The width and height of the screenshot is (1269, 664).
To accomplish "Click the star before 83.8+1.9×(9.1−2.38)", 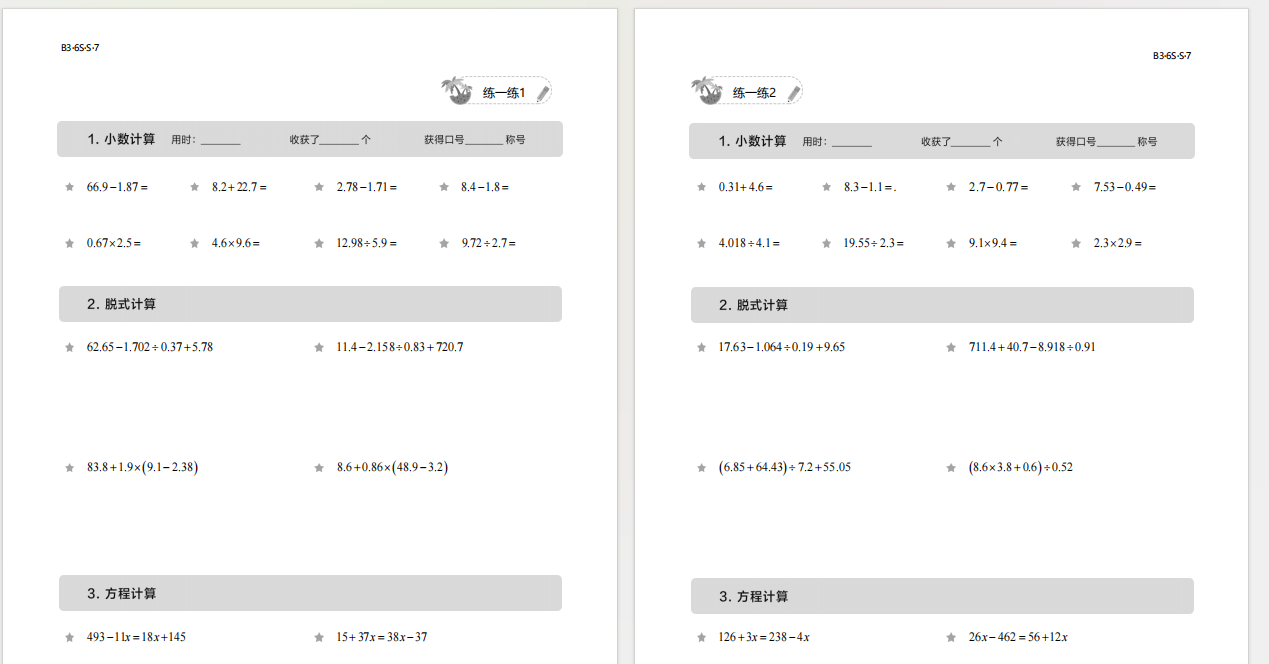I will [x=70, y=467].
